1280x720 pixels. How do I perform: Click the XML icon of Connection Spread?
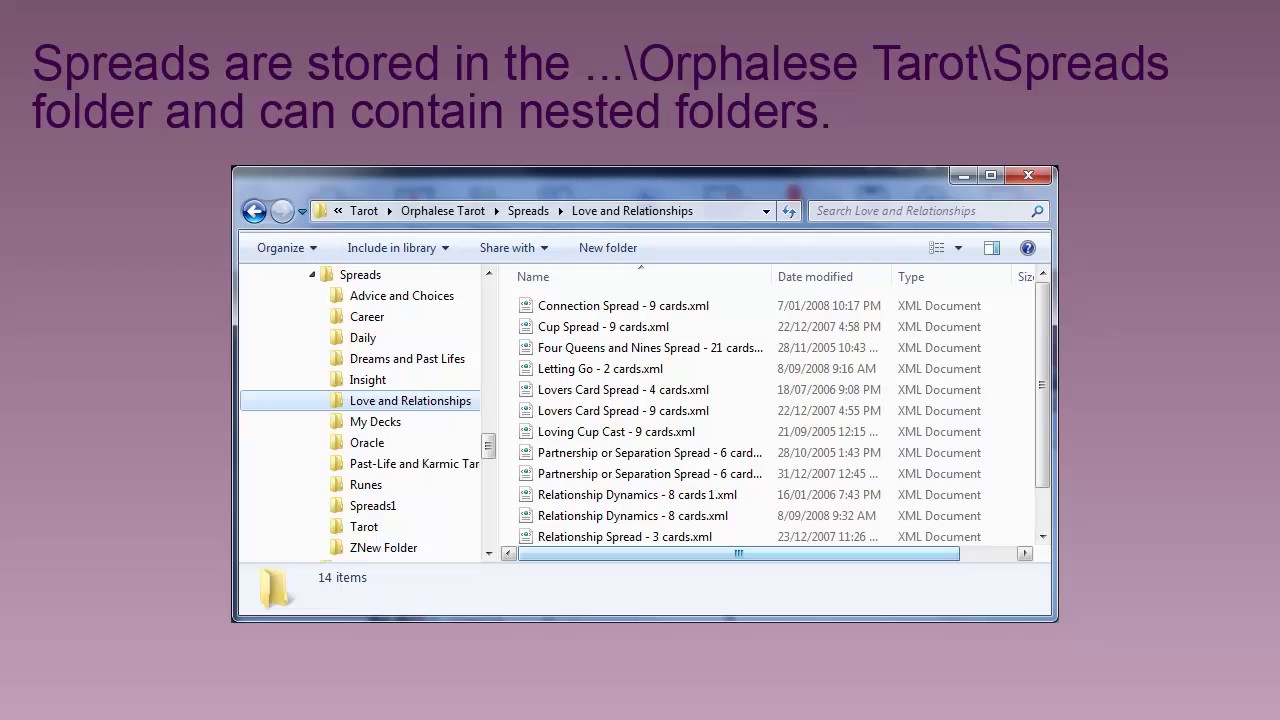pyautogui.click(x=526, y=306)
